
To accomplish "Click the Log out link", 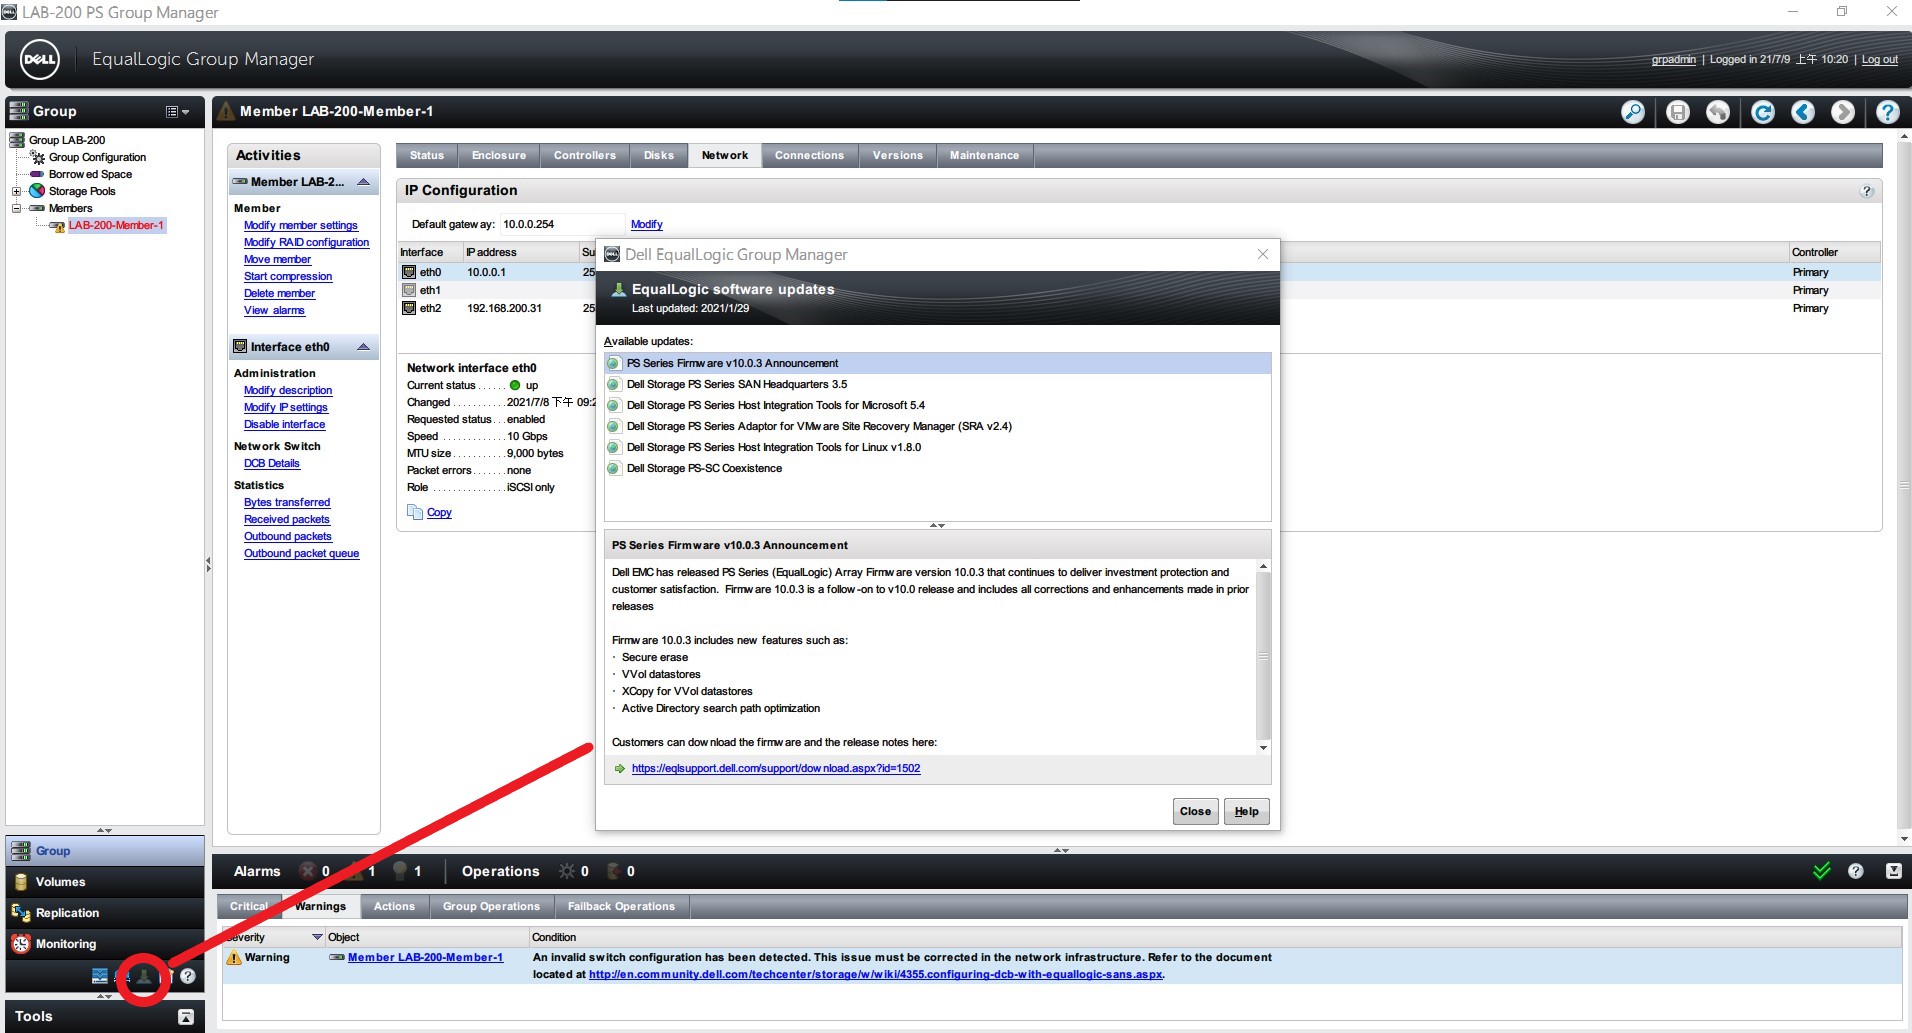I will [1879, 60].
